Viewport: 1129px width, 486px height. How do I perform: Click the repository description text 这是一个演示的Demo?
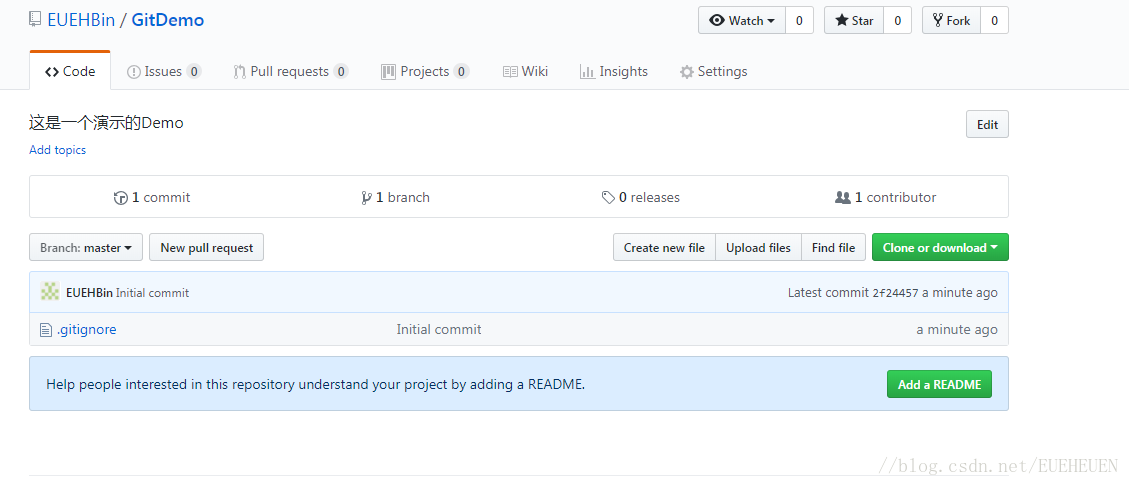coord(107,123)
